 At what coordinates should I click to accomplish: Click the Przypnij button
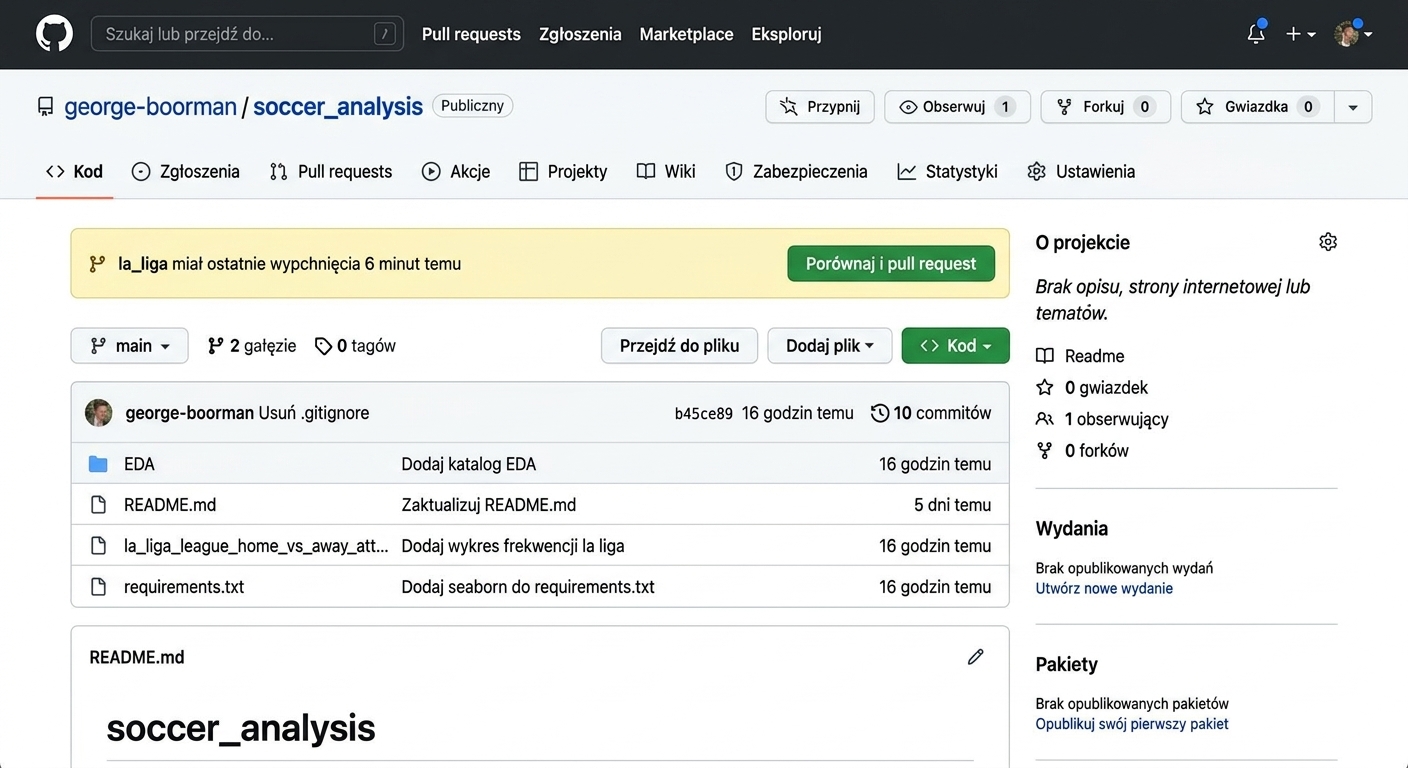pos(820,107)
